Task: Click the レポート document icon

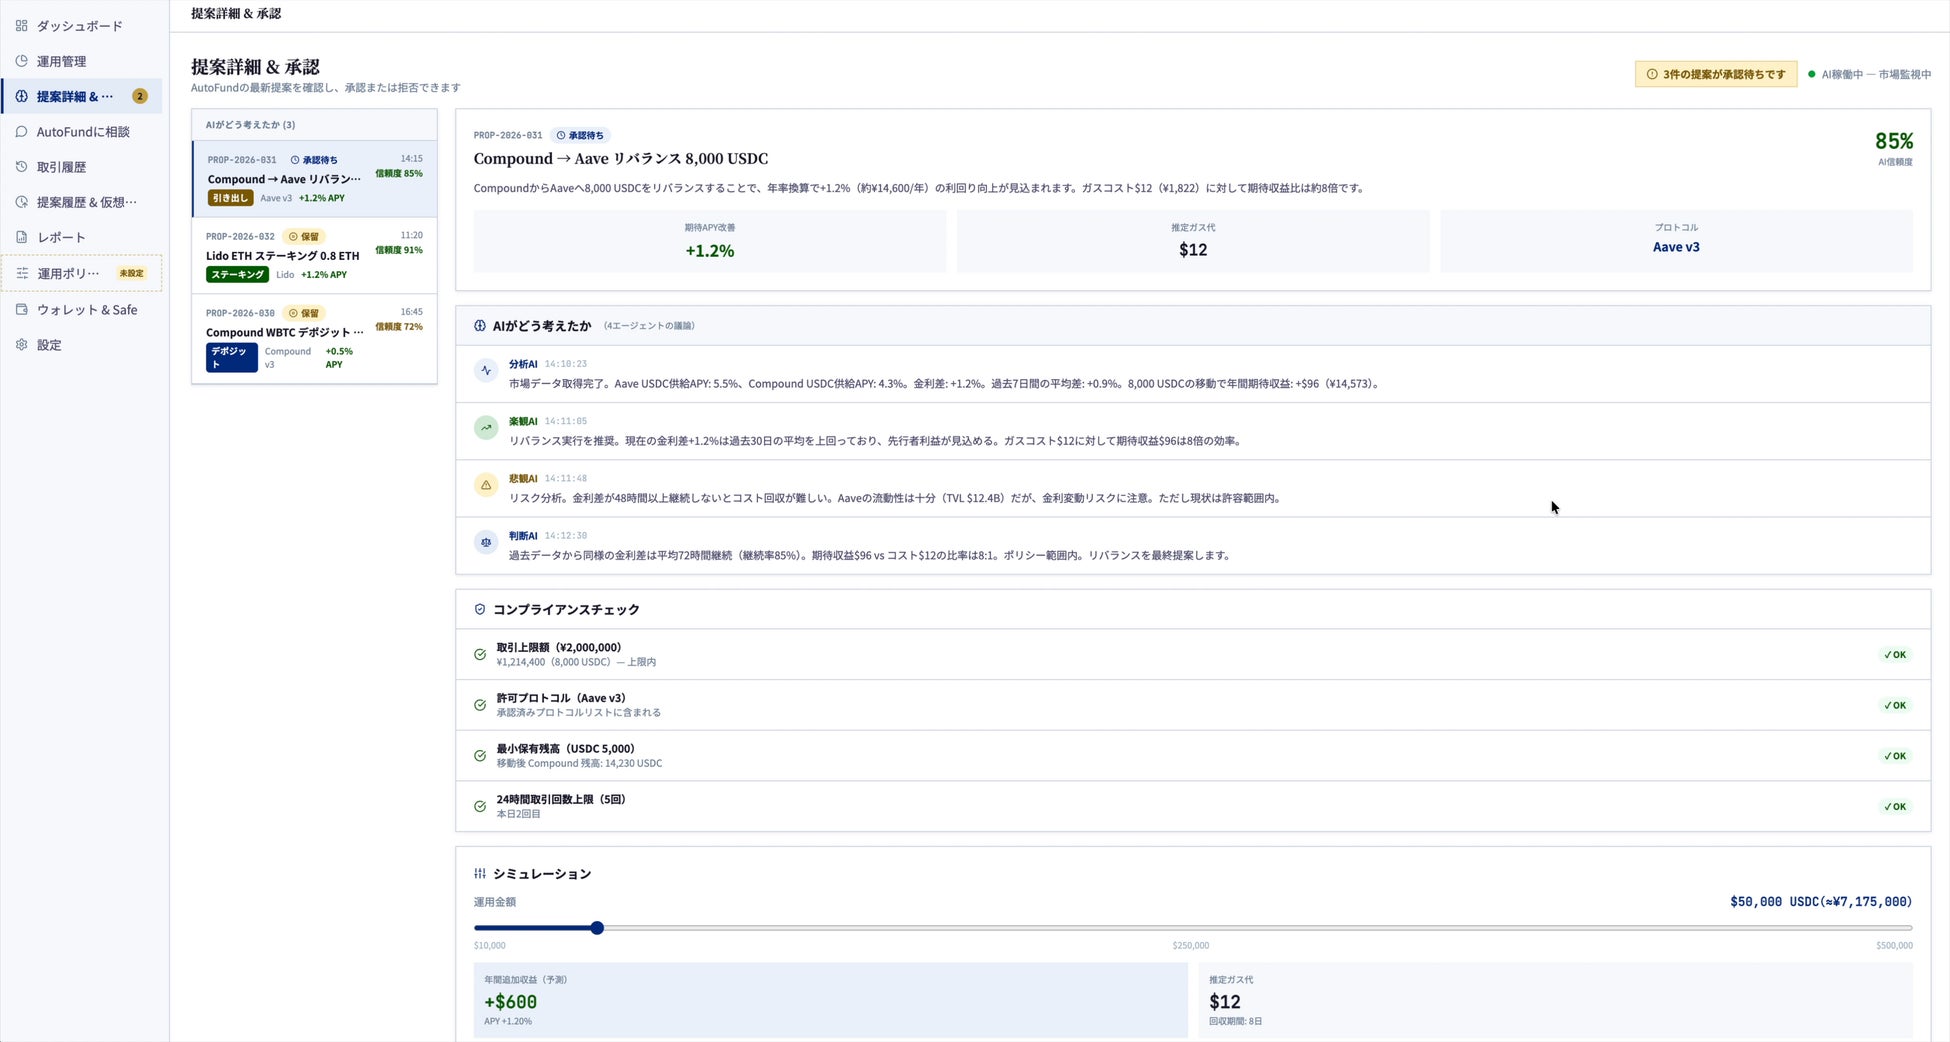Action: click(x=21, y=237)
